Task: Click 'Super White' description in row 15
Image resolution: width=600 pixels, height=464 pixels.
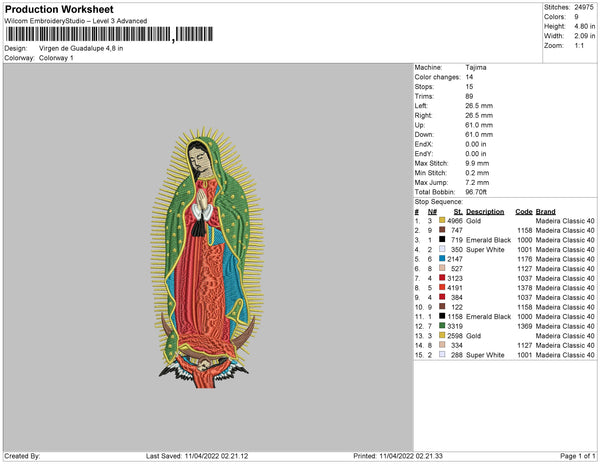Action: tap(485, 355)
